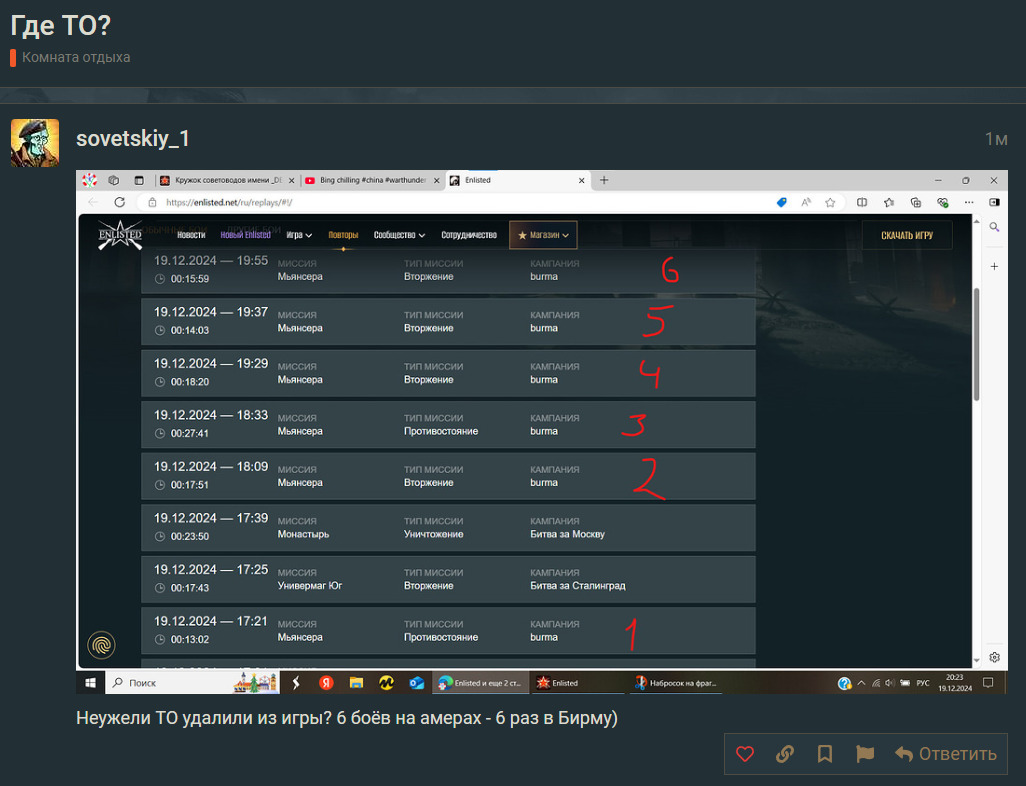
Task: Open the Новый Enlisted menu item
Action: click(x=245, y=235)
